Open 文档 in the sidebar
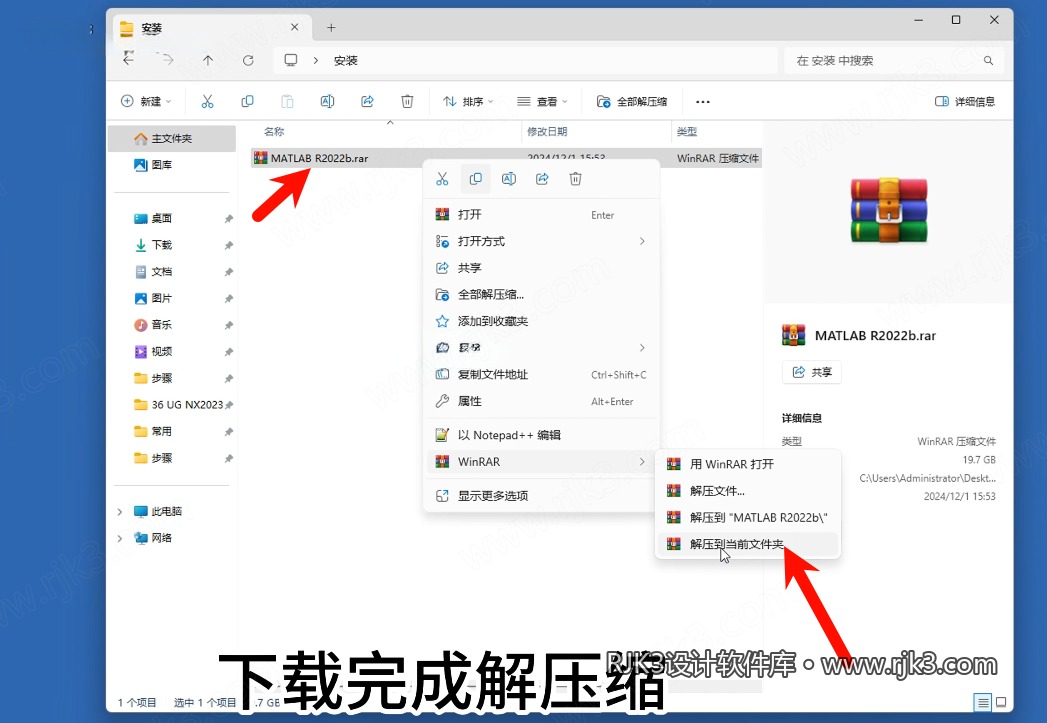The height and width of the screenshot is (723, 1047). [x=172, y=272]
